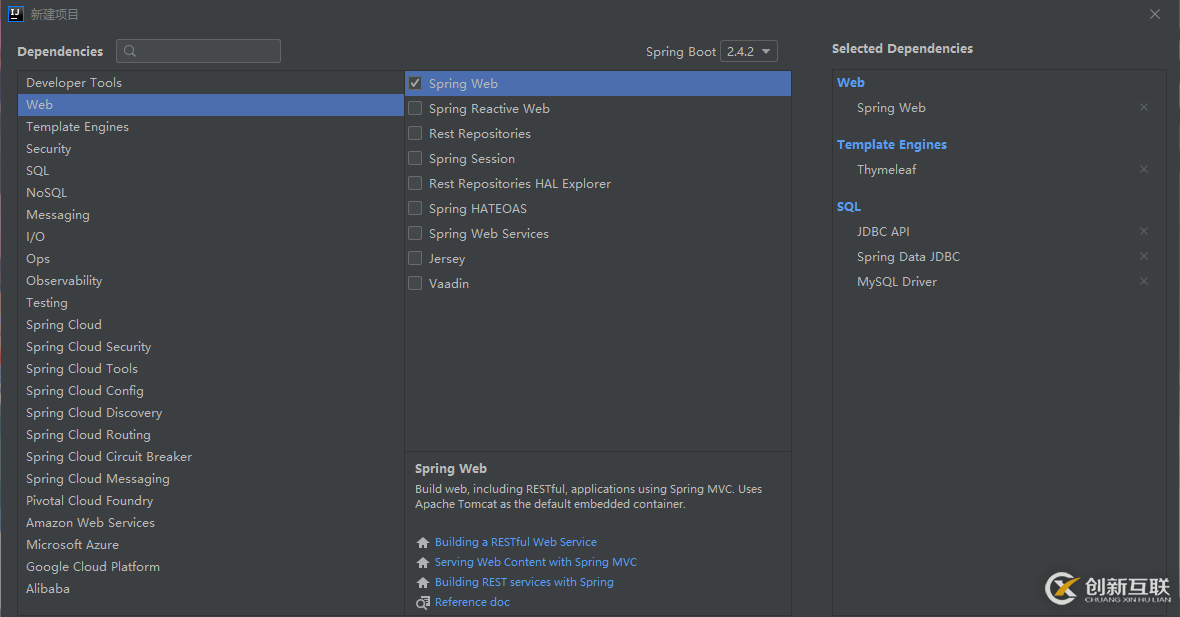Open Building a RESTful Web Service link
This screenshot has height=617, width=1180.
515,543
